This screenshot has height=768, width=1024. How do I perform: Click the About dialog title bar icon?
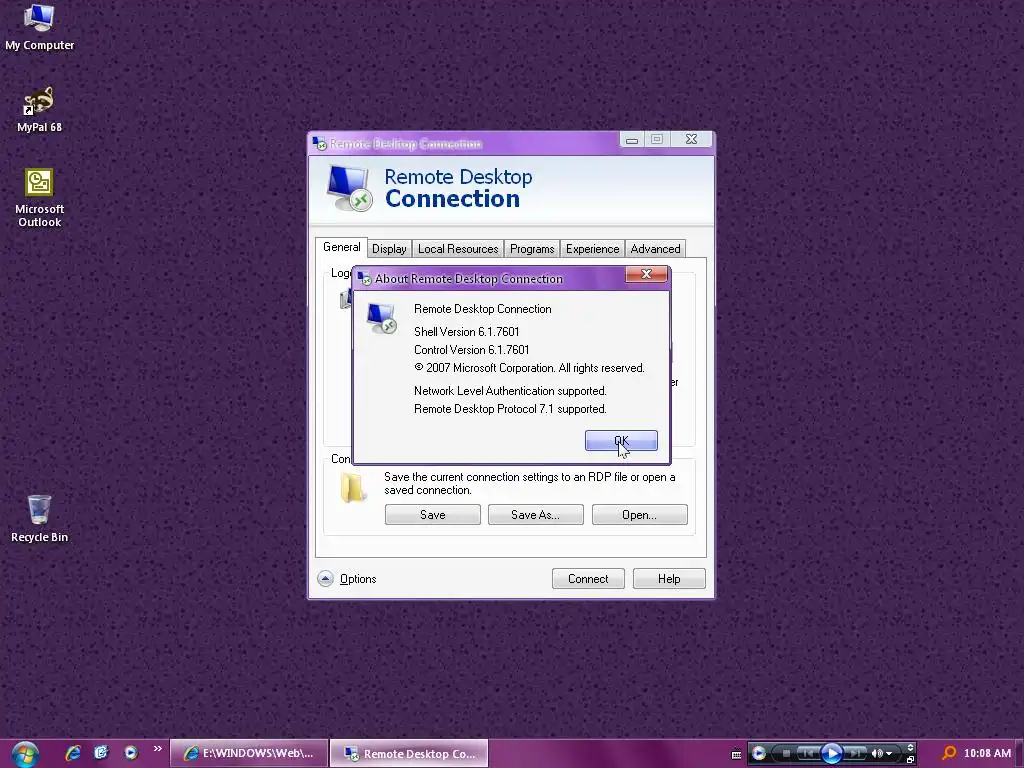[x=364, y=278]
